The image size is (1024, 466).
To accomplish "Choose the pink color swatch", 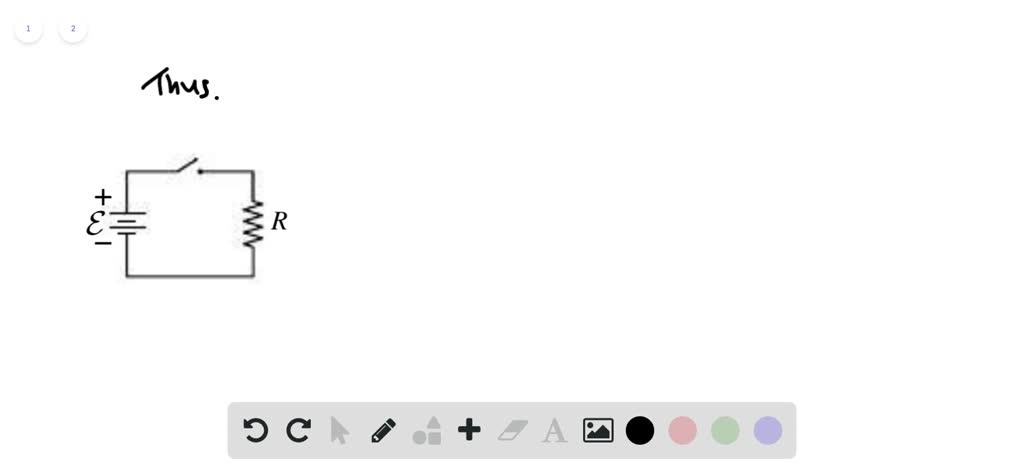I will (x=682, y=431).
